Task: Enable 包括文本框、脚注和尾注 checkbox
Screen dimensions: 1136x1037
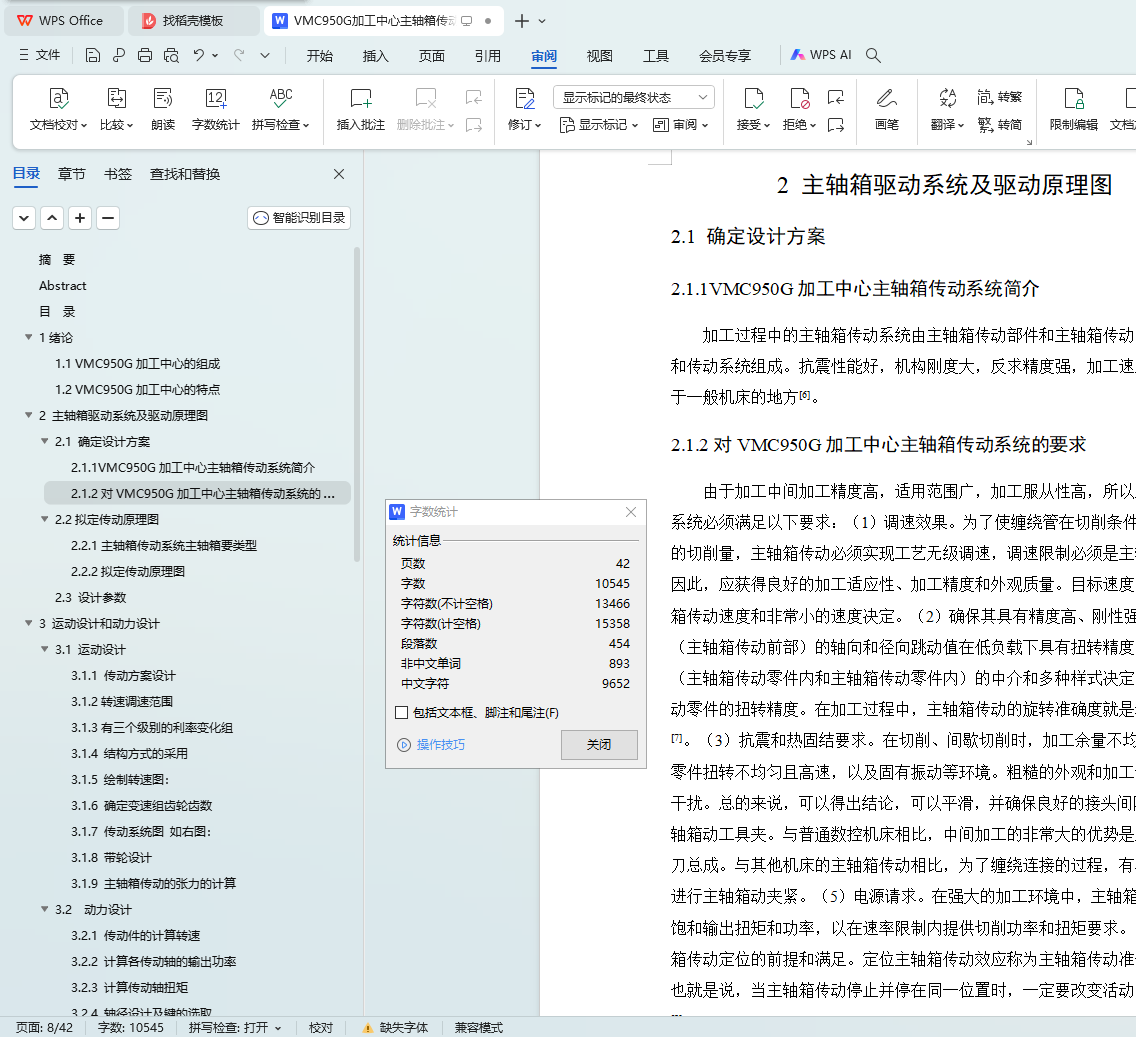Action: click(402, 713)
